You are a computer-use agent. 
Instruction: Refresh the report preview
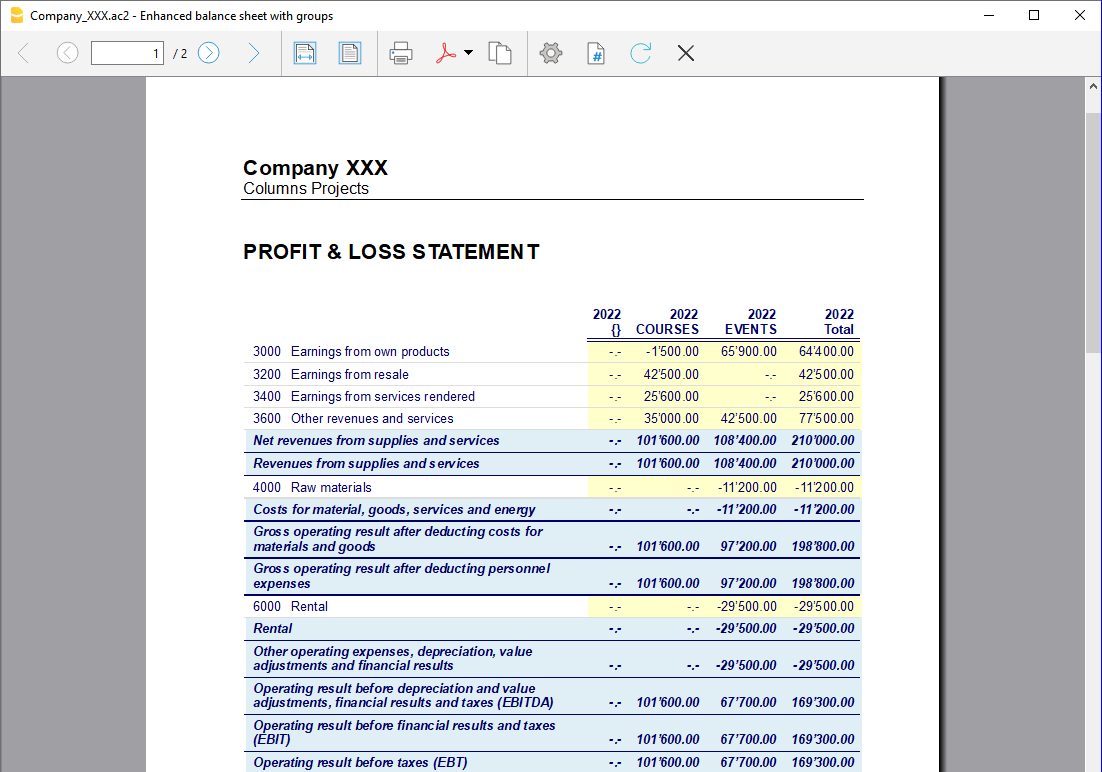click(641, 53)
